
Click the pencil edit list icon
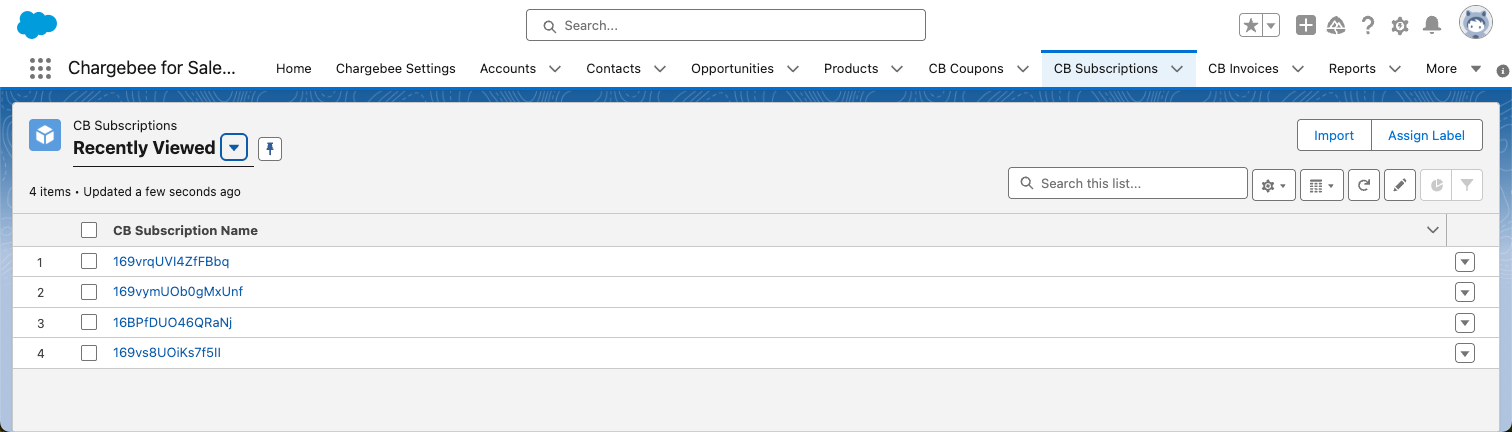(x=1400, y=184)
